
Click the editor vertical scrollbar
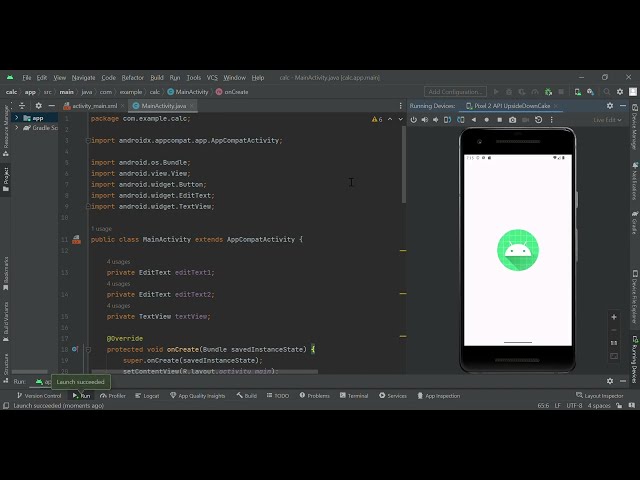tap(404, 164)
